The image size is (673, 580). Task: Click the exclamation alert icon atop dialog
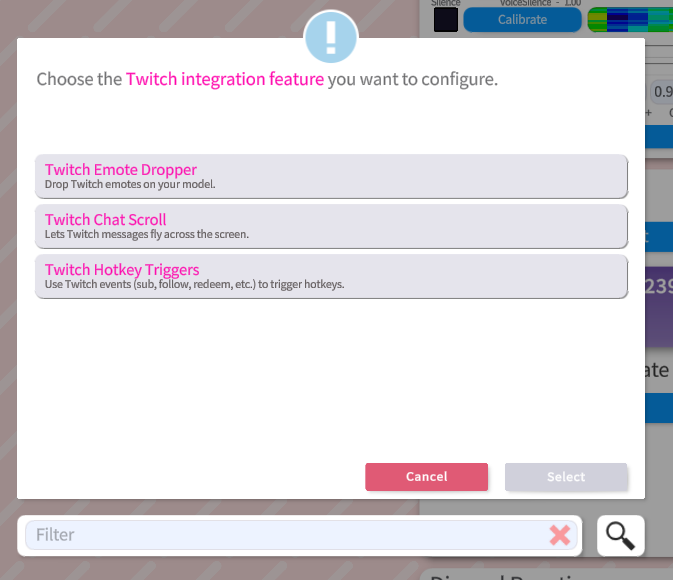(330, 38)
